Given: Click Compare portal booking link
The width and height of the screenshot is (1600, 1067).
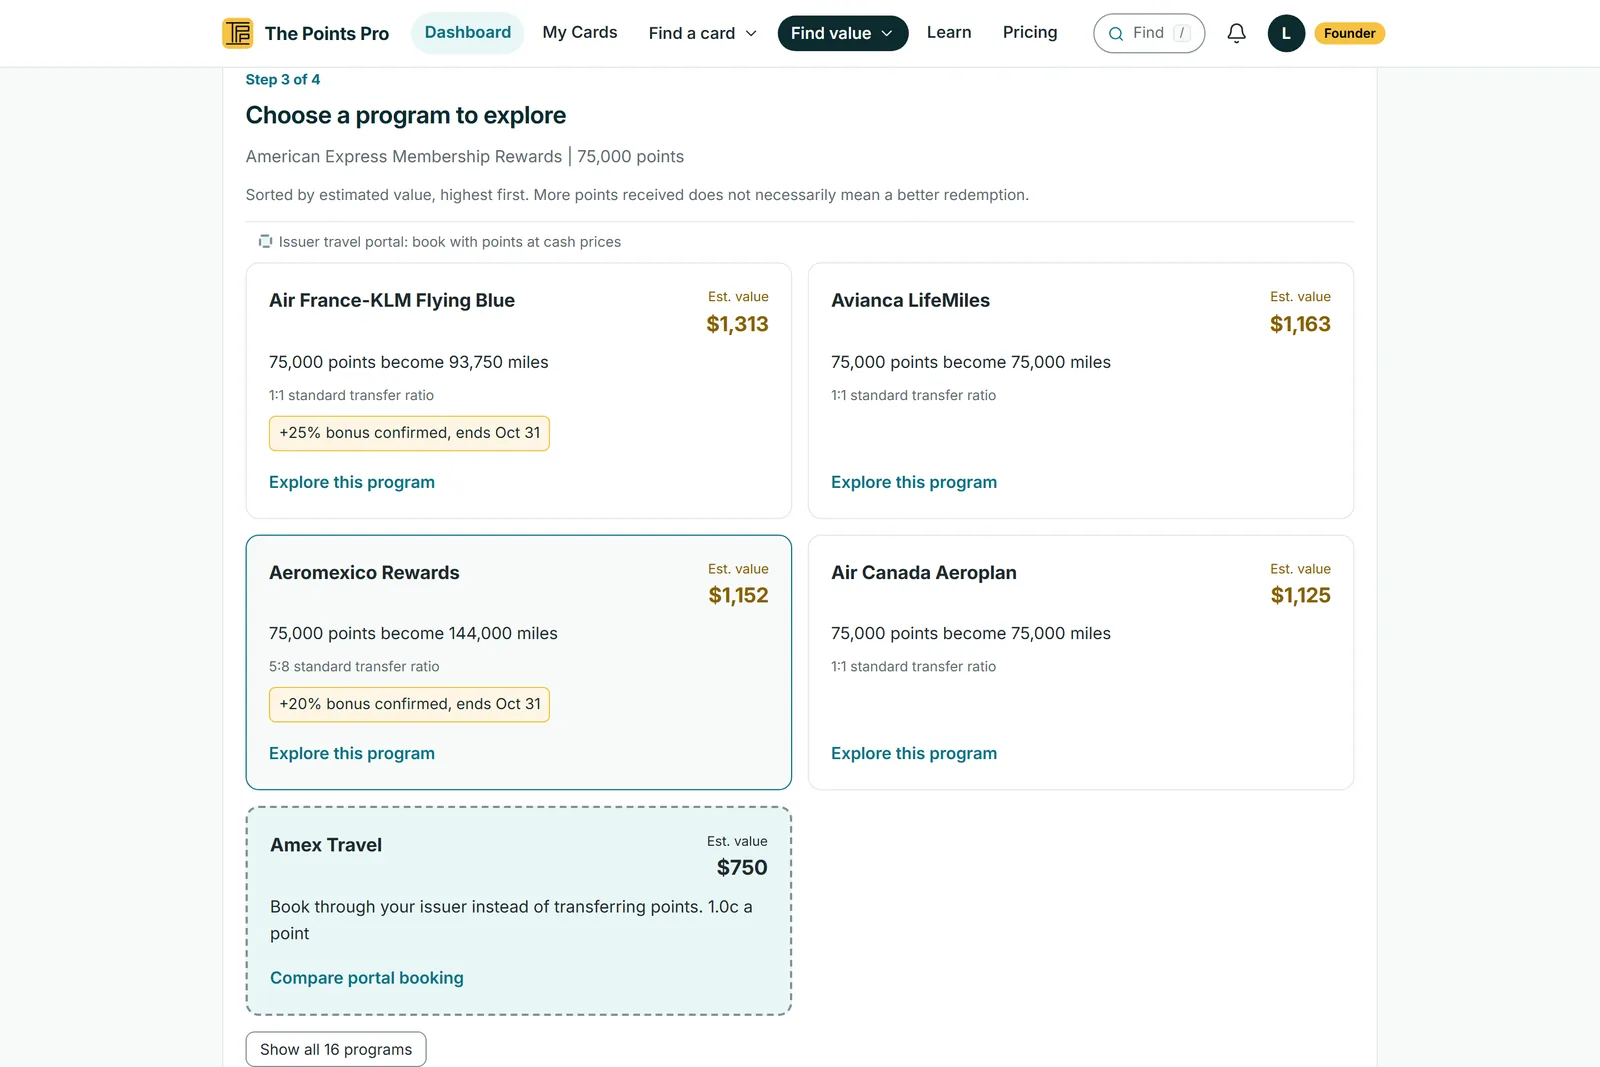Looking at the screenshot, I should (367, 978).
